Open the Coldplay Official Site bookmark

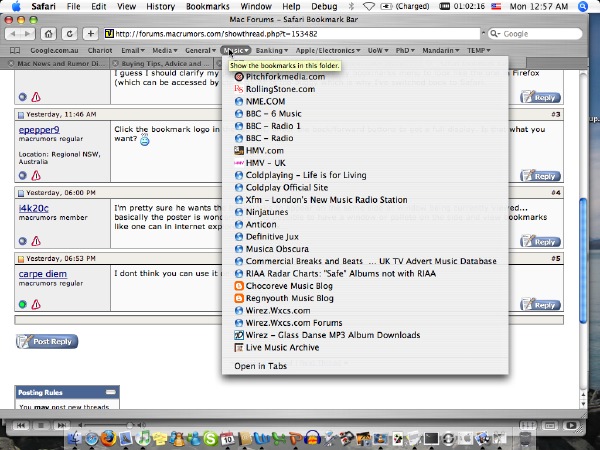pos(365,188)
